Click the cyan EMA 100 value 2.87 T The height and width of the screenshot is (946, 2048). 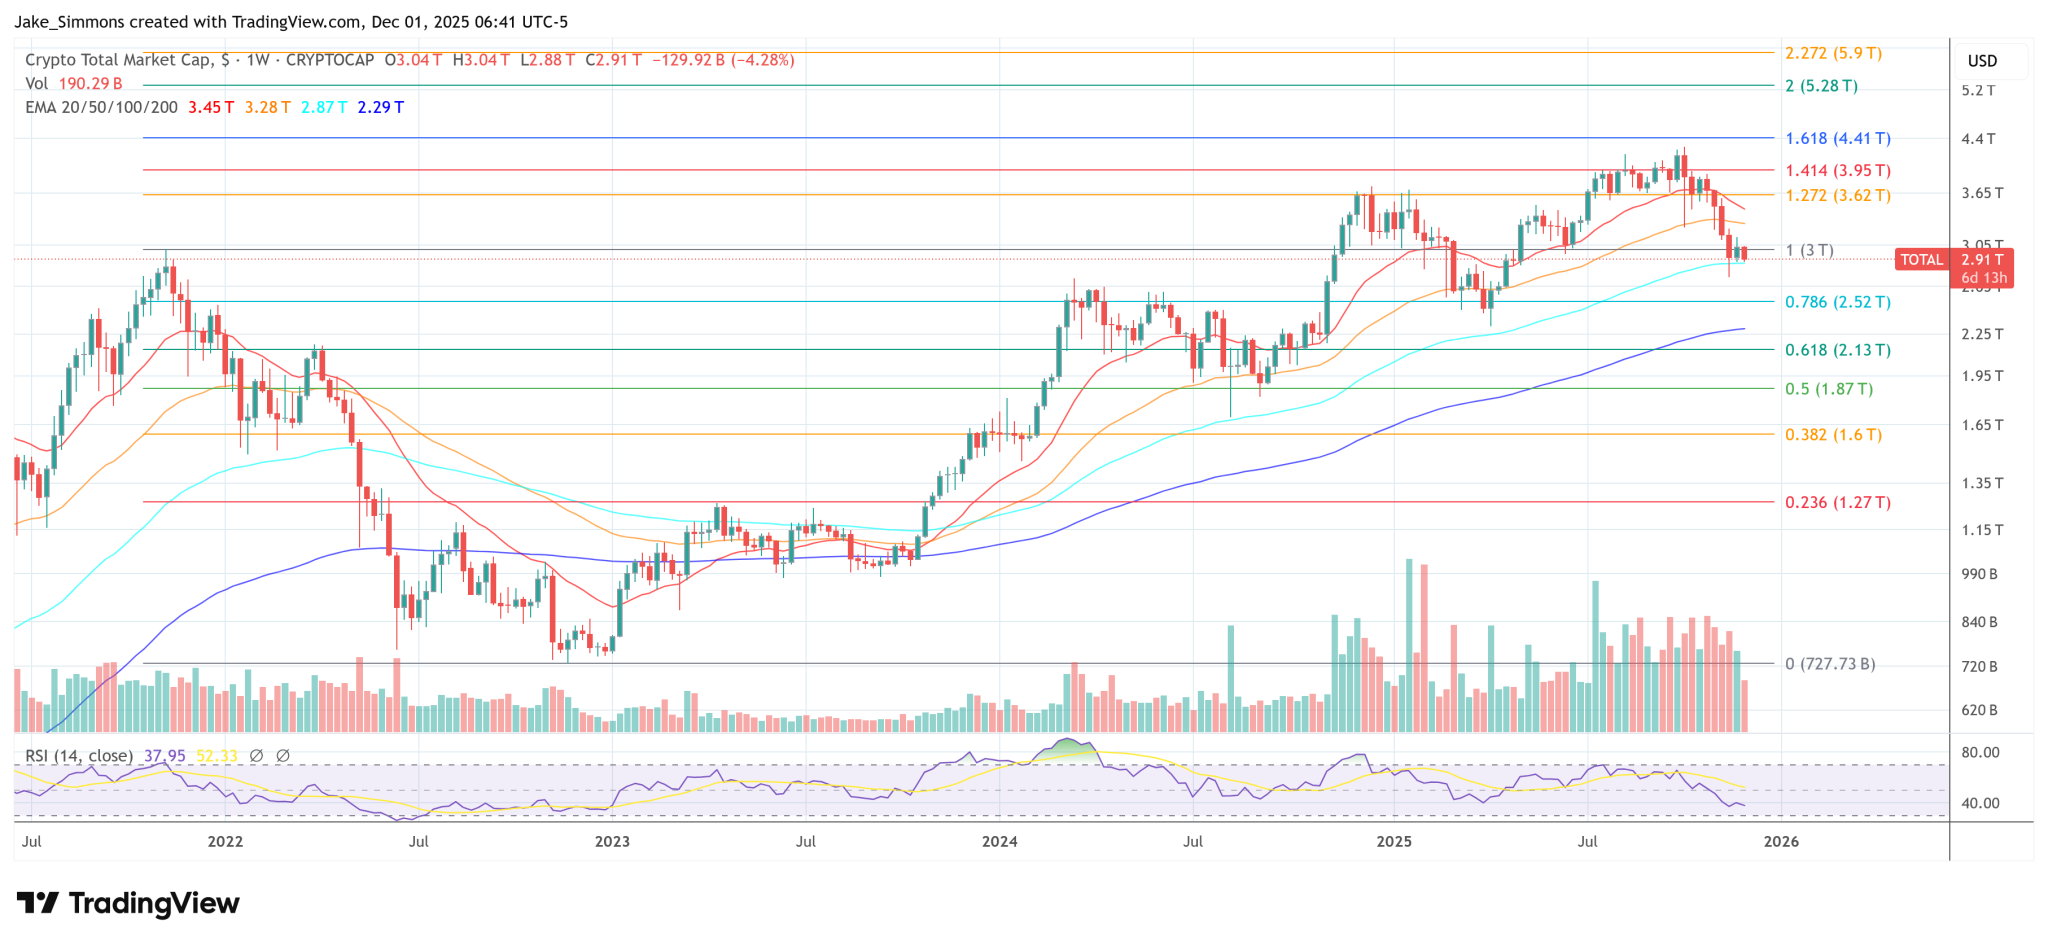pyautogui.click(x=324, y=108)
